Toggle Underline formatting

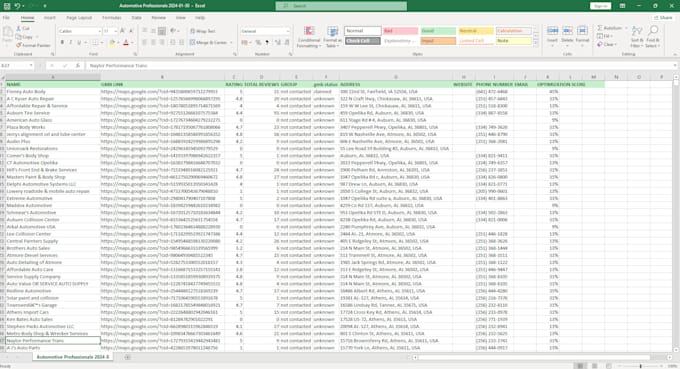[x=79, y=42]
